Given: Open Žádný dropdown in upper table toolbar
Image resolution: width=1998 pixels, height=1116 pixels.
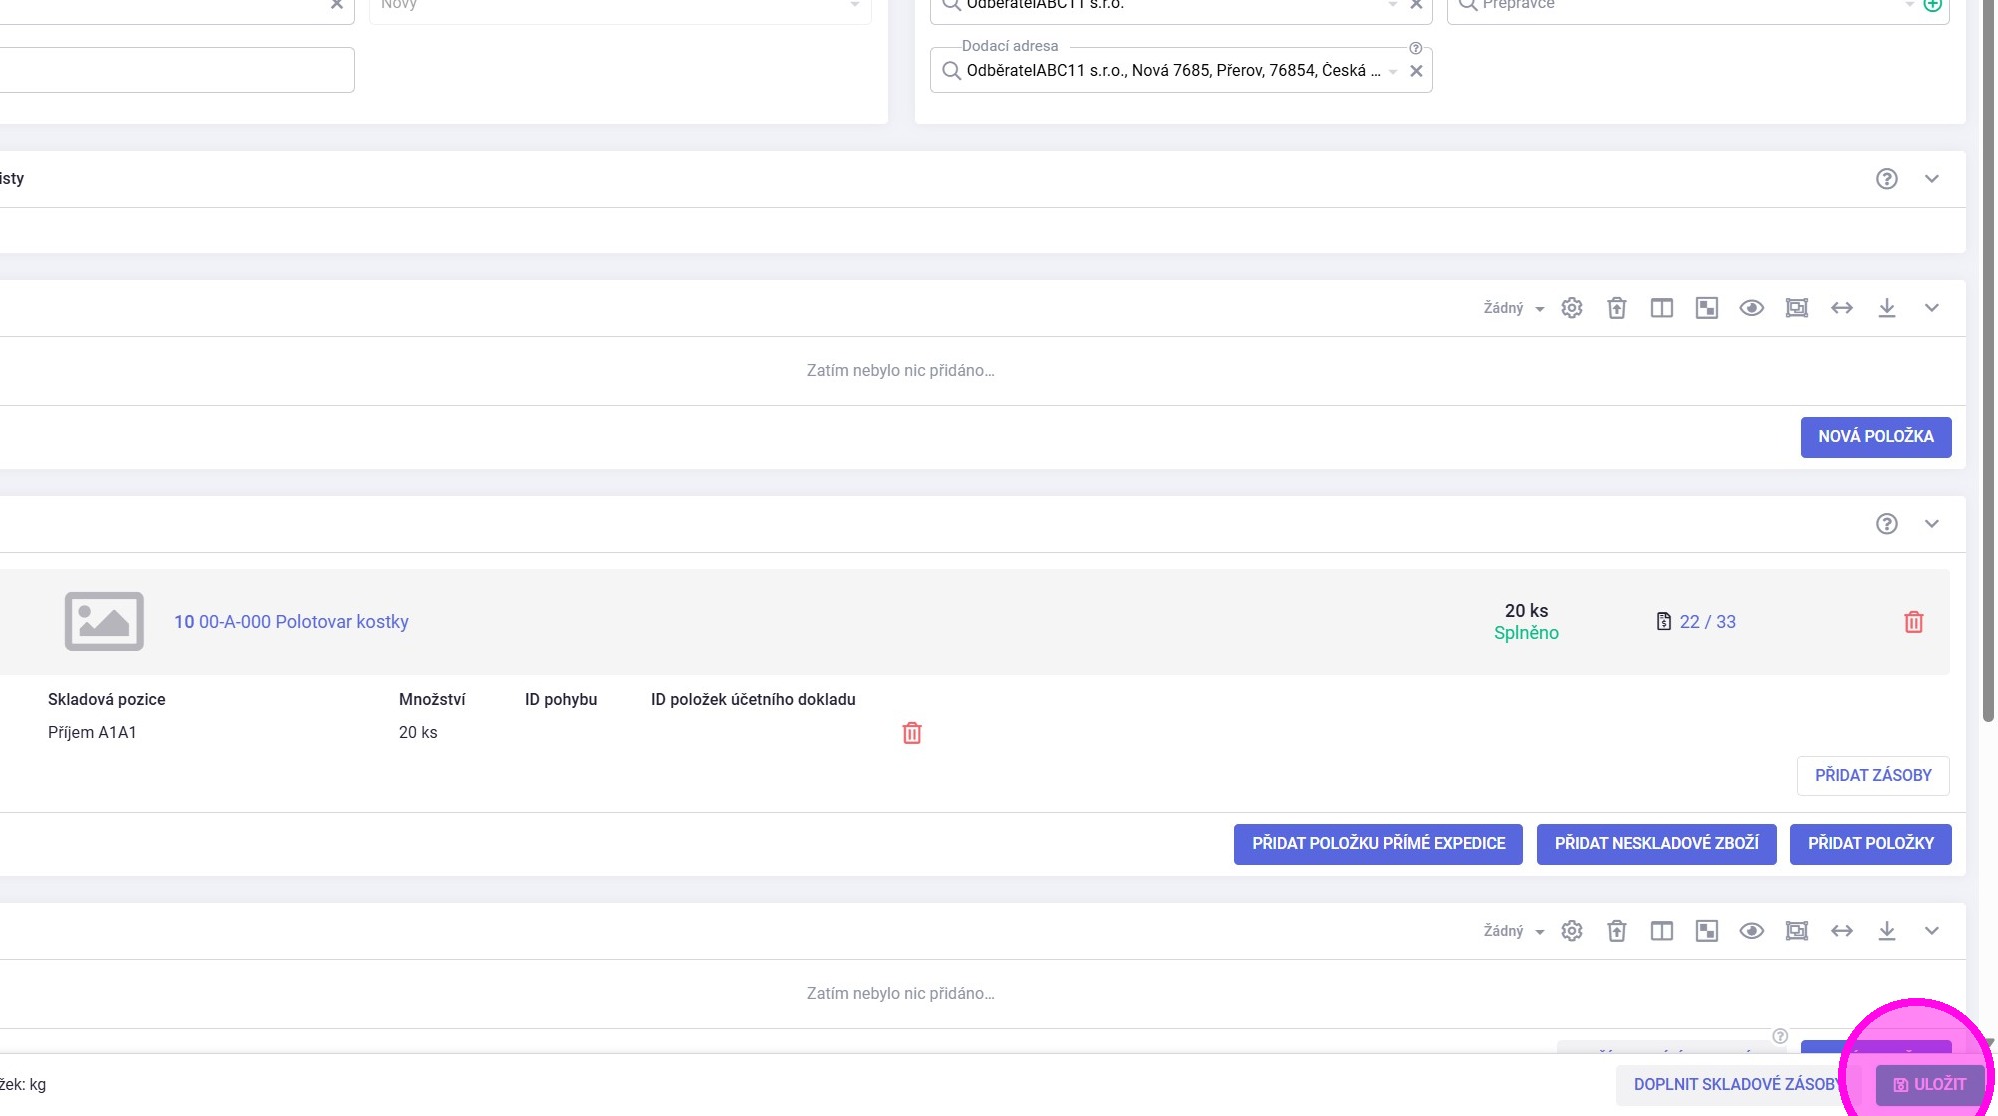Looking at the screenshot, I should (x=1514, y=308).
